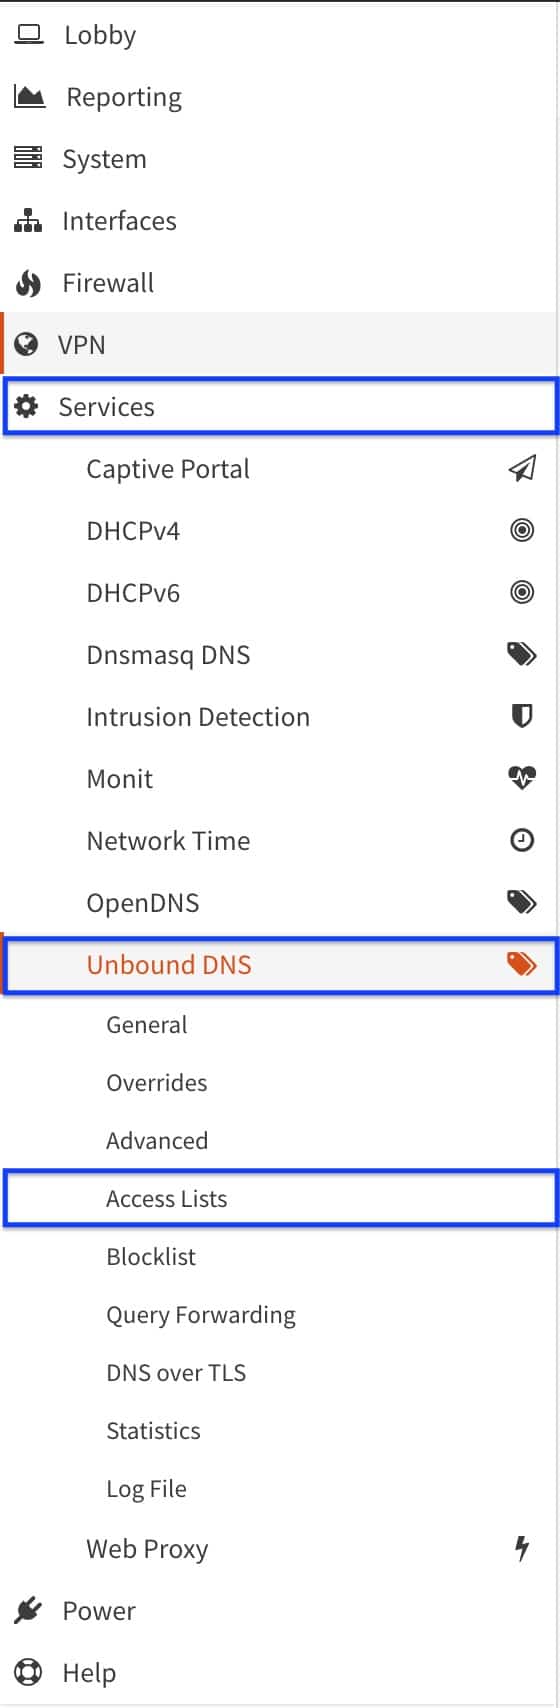
Task: Expand the Interfaces section
Action: [x=280, y=221]
